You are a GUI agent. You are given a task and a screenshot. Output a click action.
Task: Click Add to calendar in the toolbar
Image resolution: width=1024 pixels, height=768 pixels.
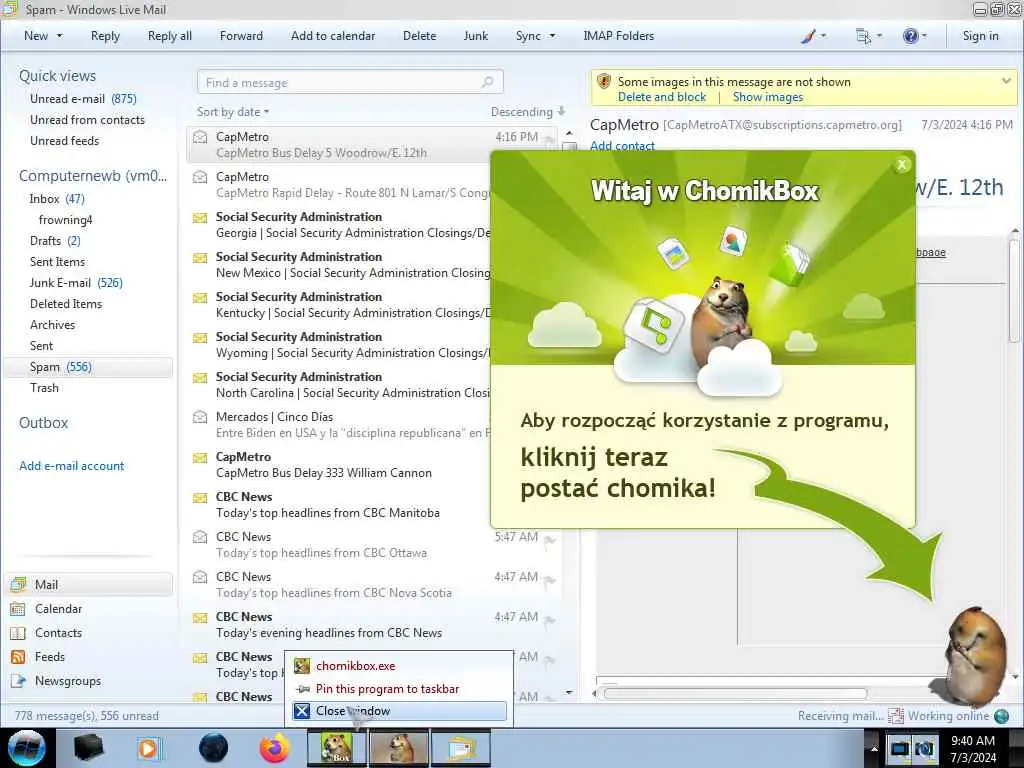click(x=333, y=36)
